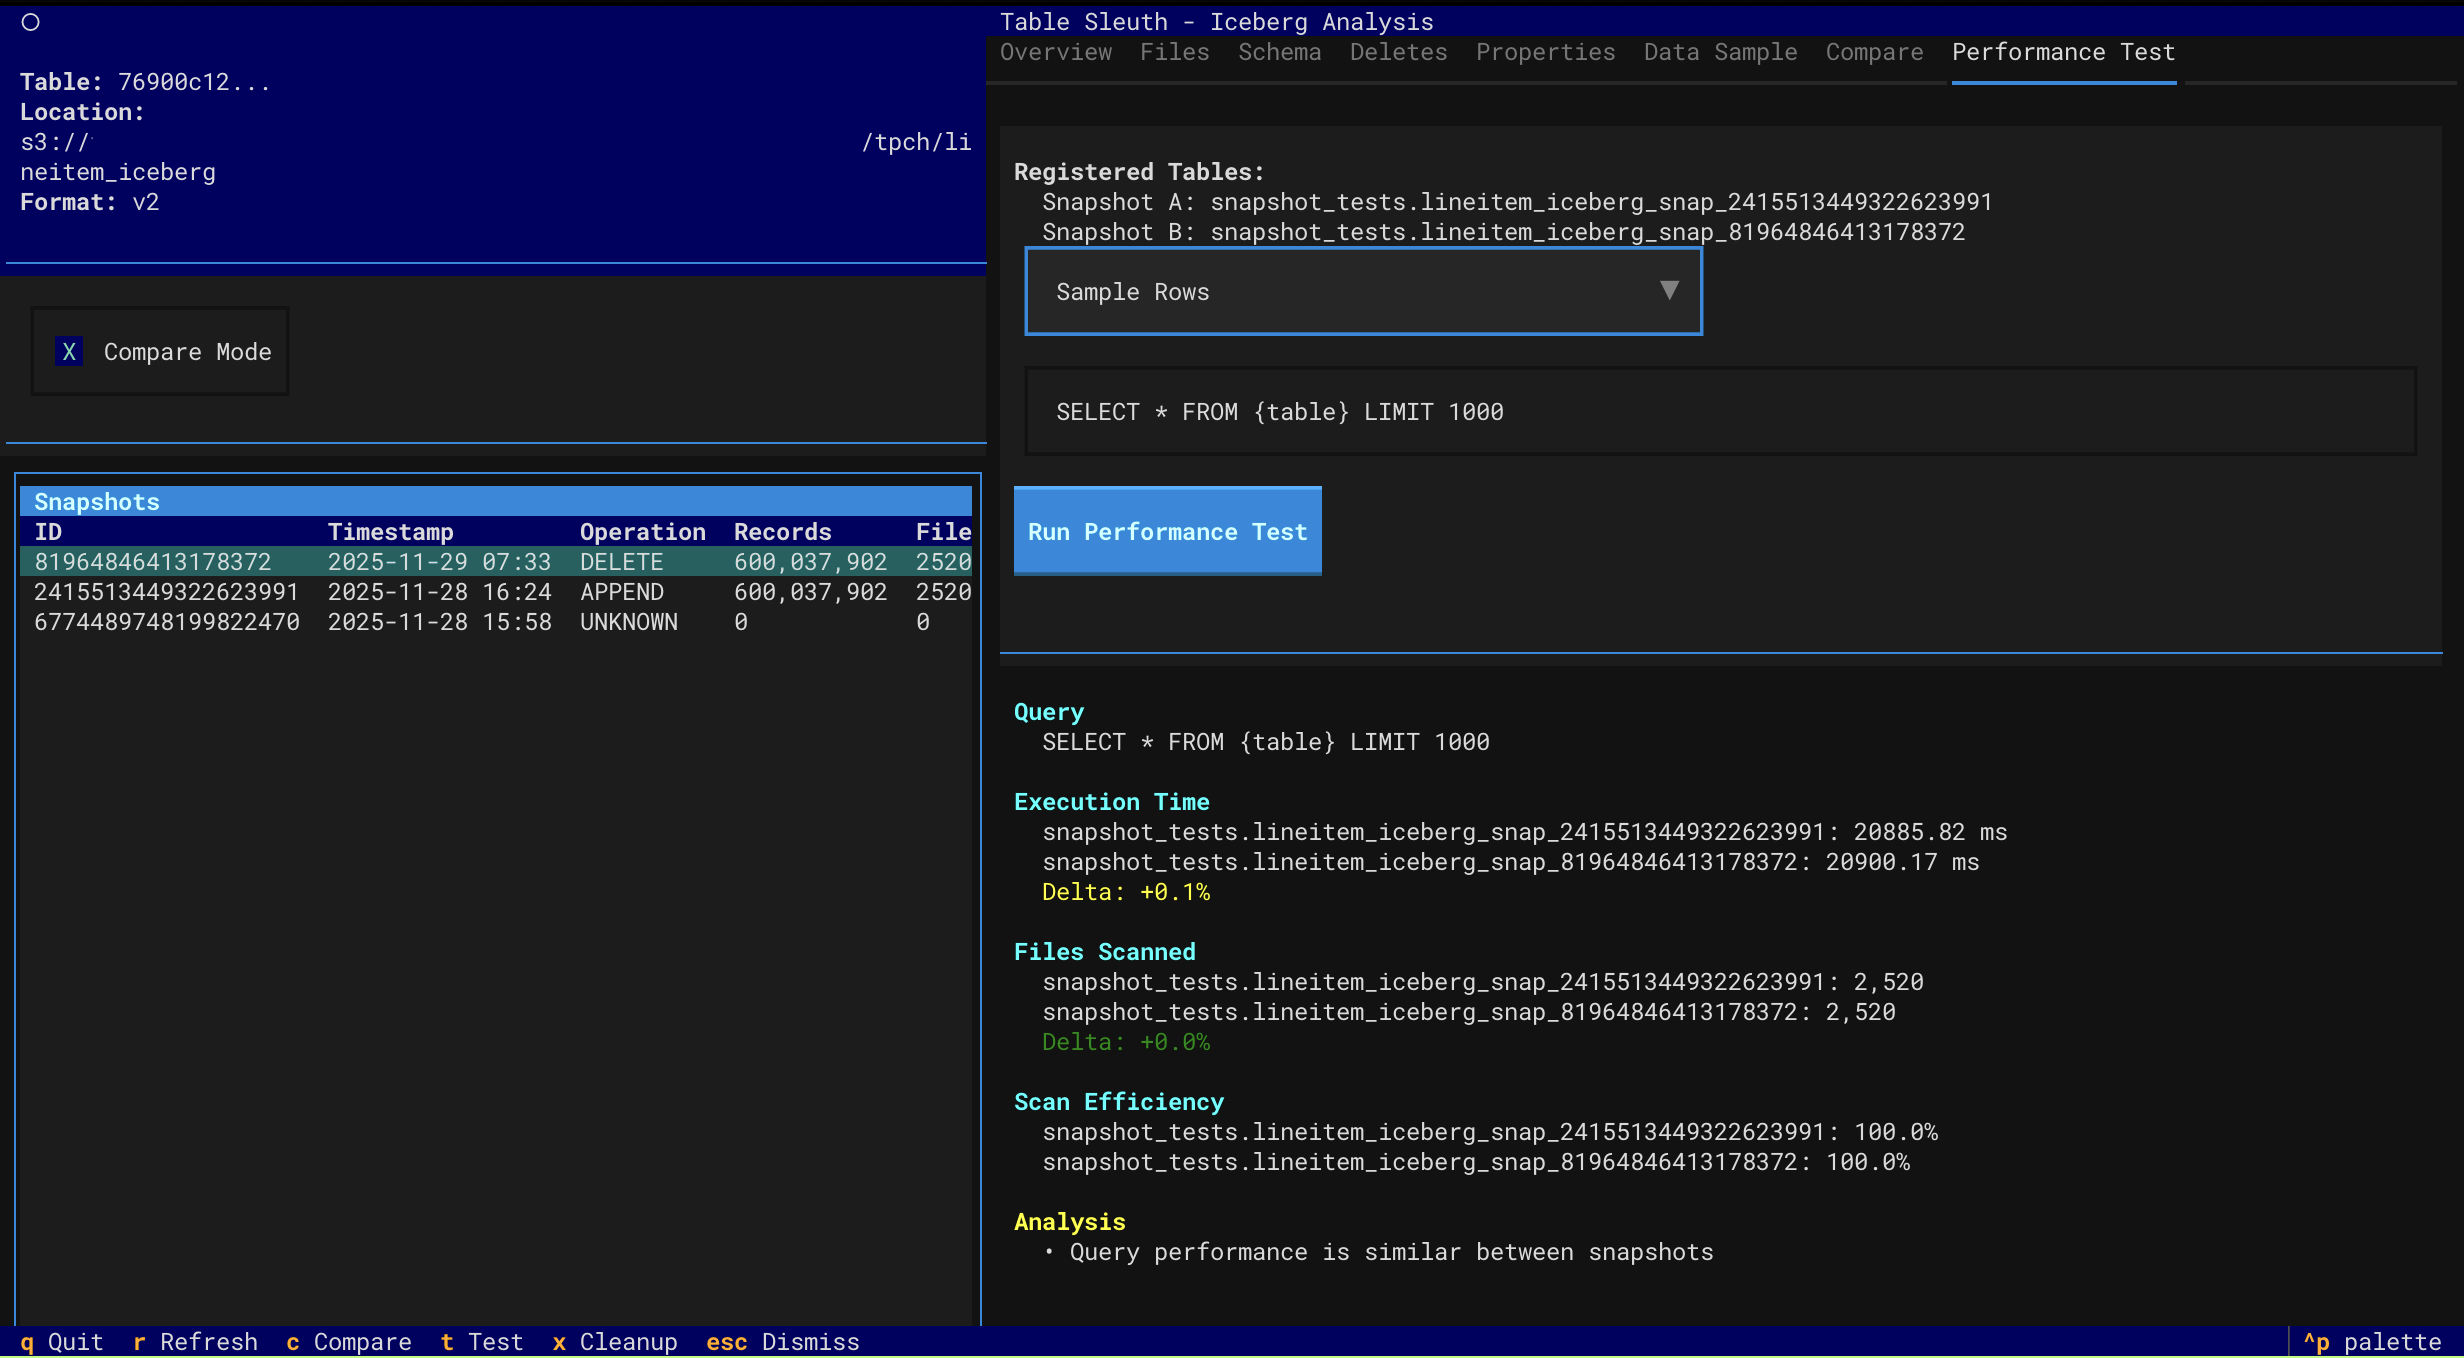Open the Files tab
The width and height of the screenshot is (2464, 1358).
tap(1174, 52)
